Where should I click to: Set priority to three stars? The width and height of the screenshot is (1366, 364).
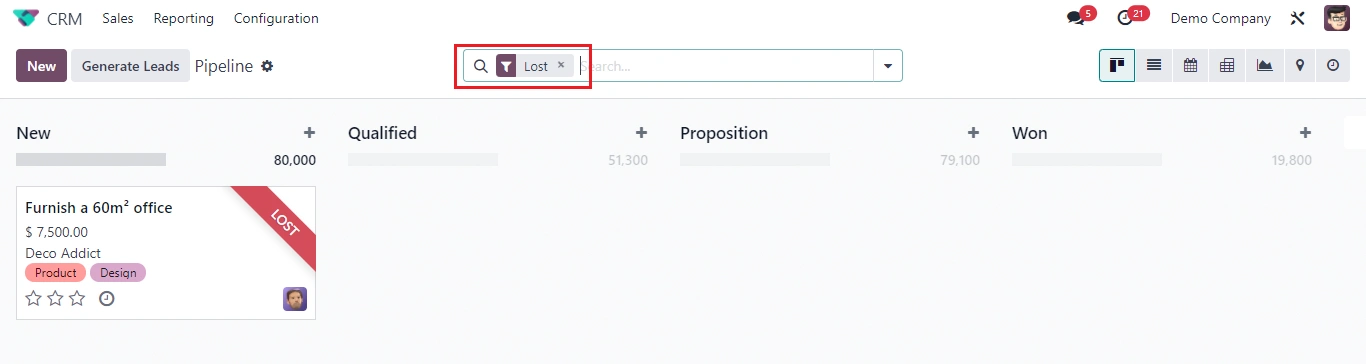point(77,298)
